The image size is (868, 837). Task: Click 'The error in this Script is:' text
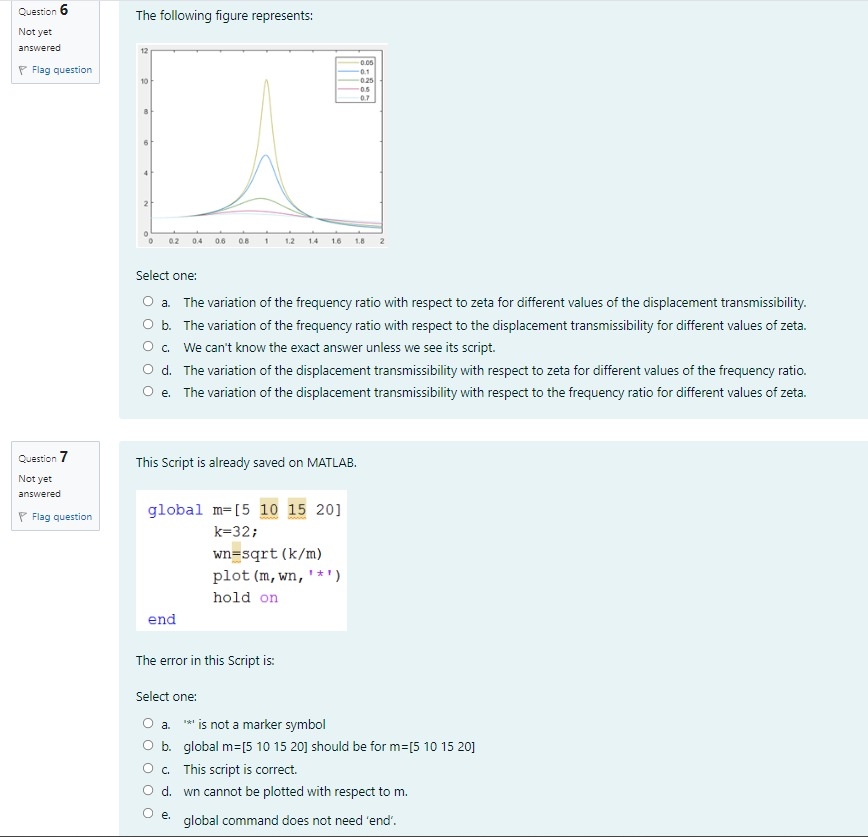pos(205,660)
